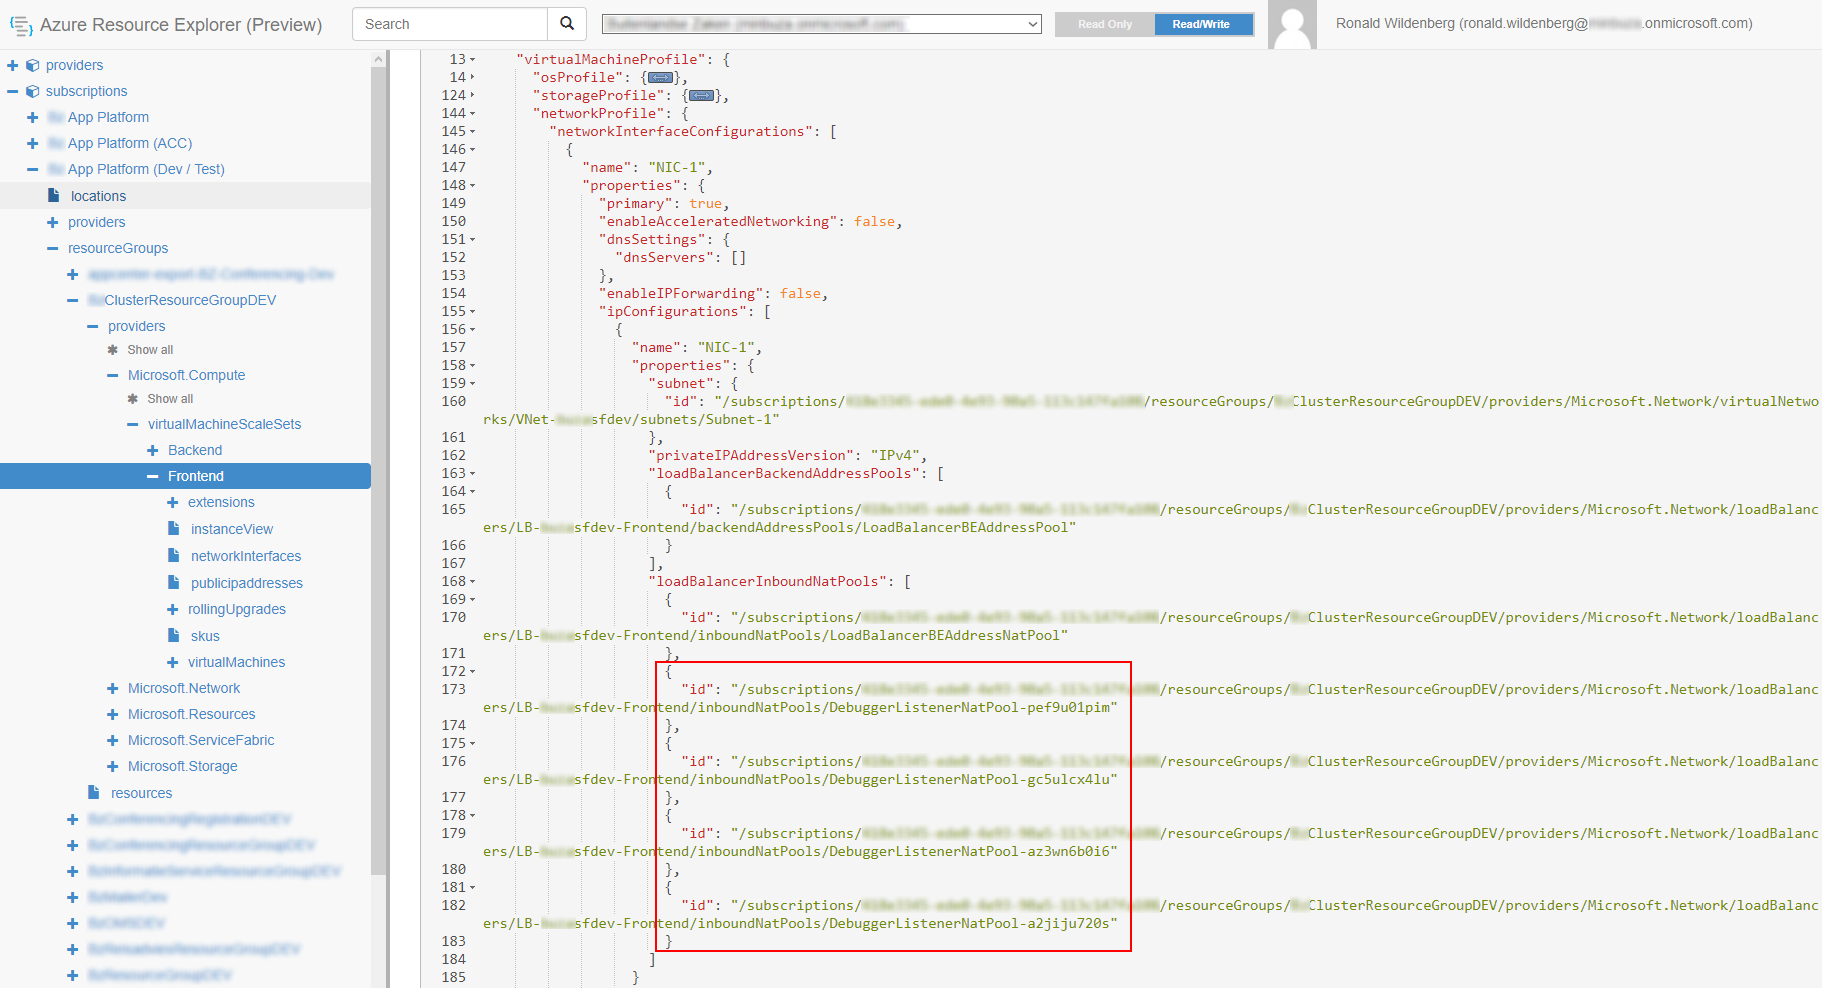Open the networkInterfaces link
This screenshot has width=1822, height=988.
click(246, 556)
